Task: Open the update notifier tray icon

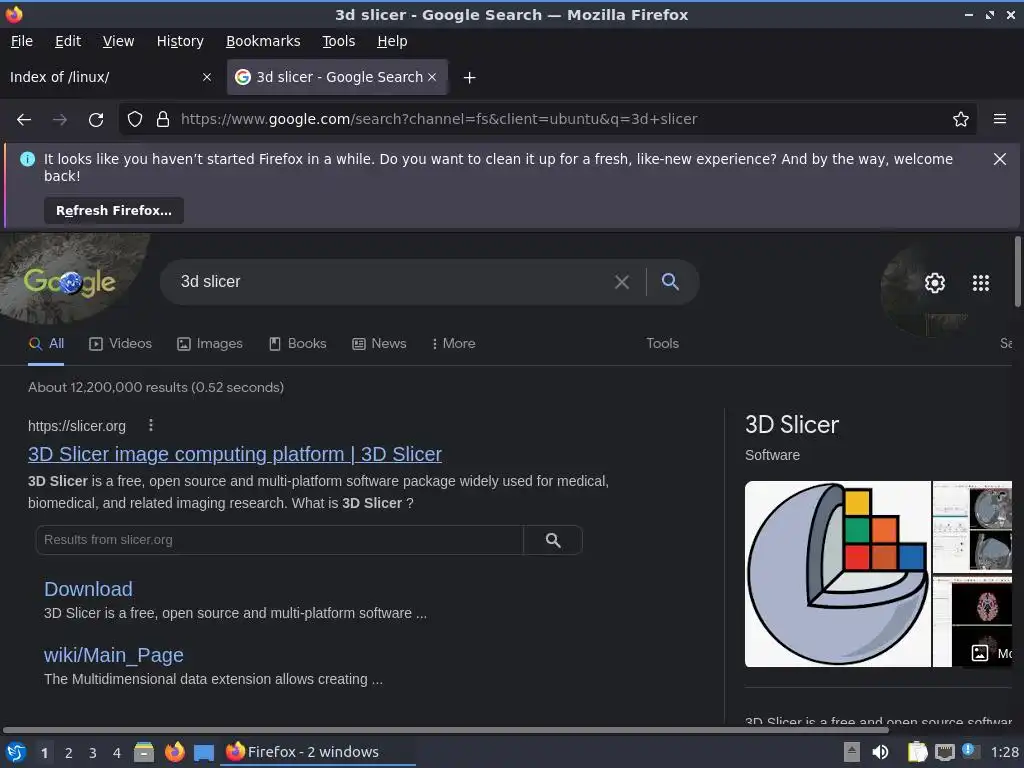Action: click(970, 751)
